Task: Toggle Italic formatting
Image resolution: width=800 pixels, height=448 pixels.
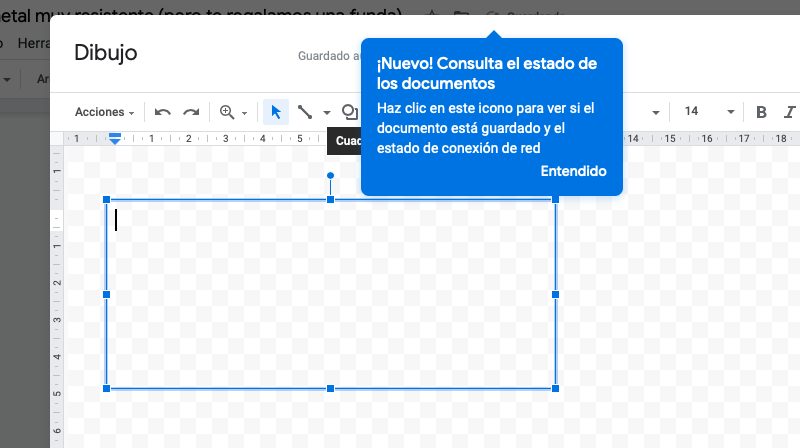Action: [x=790, y=112]
